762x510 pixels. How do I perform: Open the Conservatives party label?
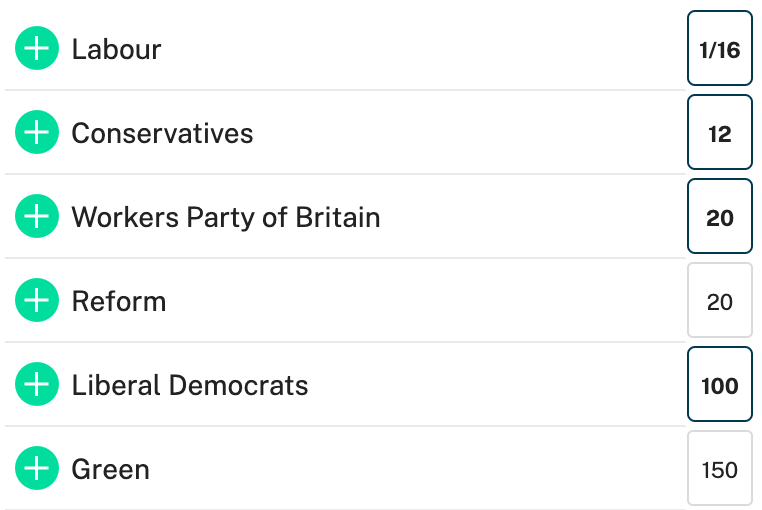[x=162, y=133]
